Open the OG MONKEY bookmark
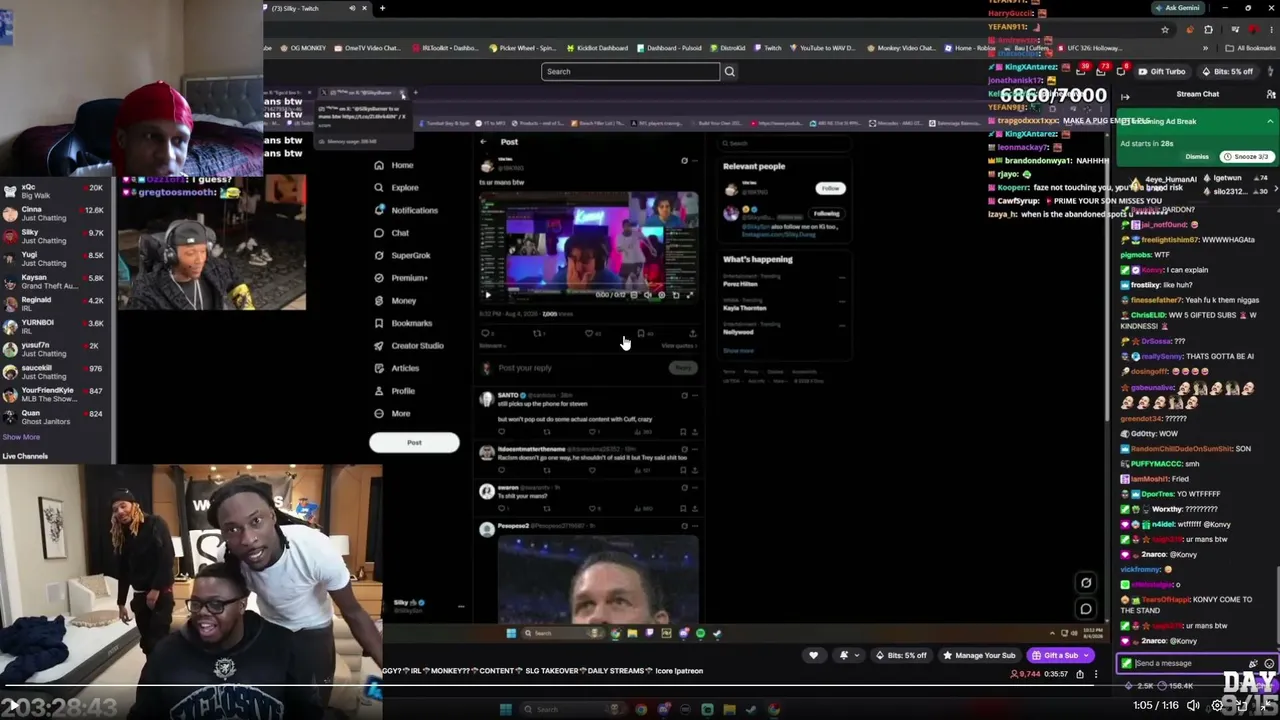 click(x=302, y=48)
